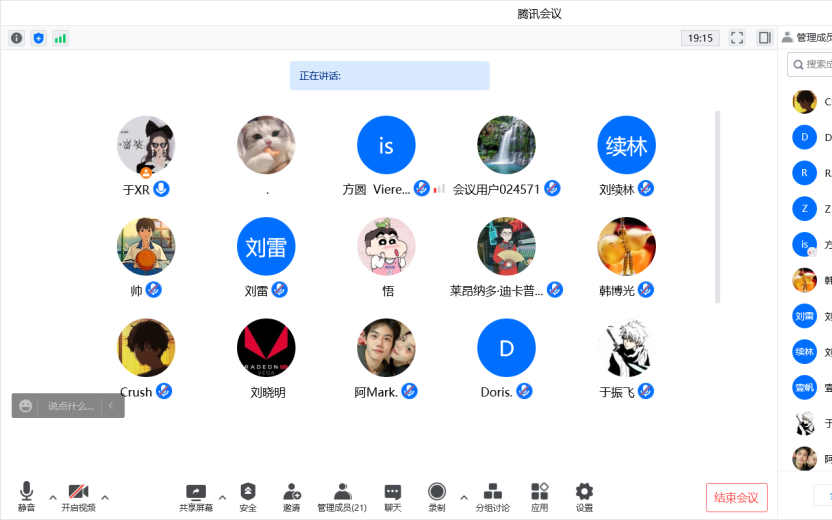Click muted mic icon beside 方圆 Viere...
This screenshot has height=520, width=832.
(x=422, y=188)
